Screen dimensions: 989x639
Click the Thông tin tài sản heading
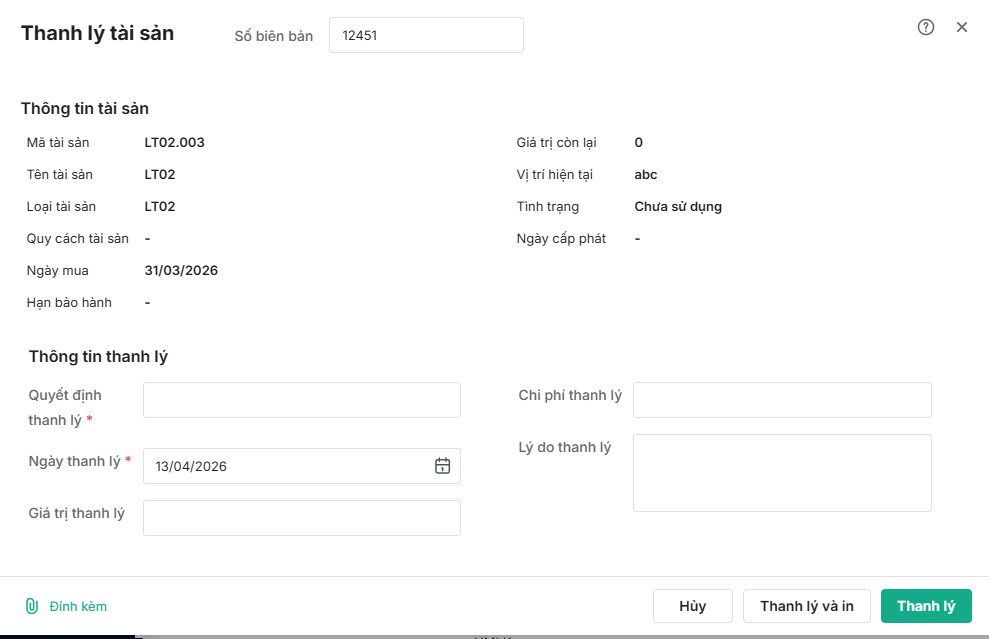tap(85, 109)
